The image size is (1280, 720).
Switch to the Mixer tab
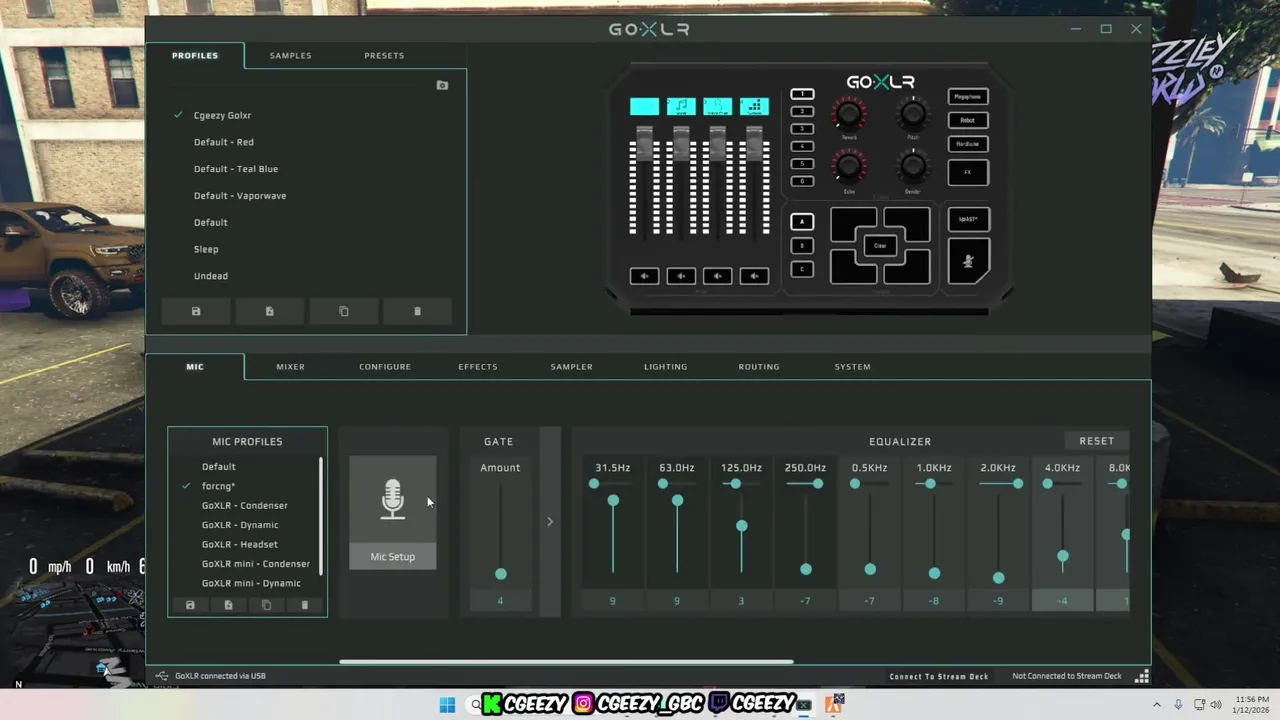coord(290,367)
